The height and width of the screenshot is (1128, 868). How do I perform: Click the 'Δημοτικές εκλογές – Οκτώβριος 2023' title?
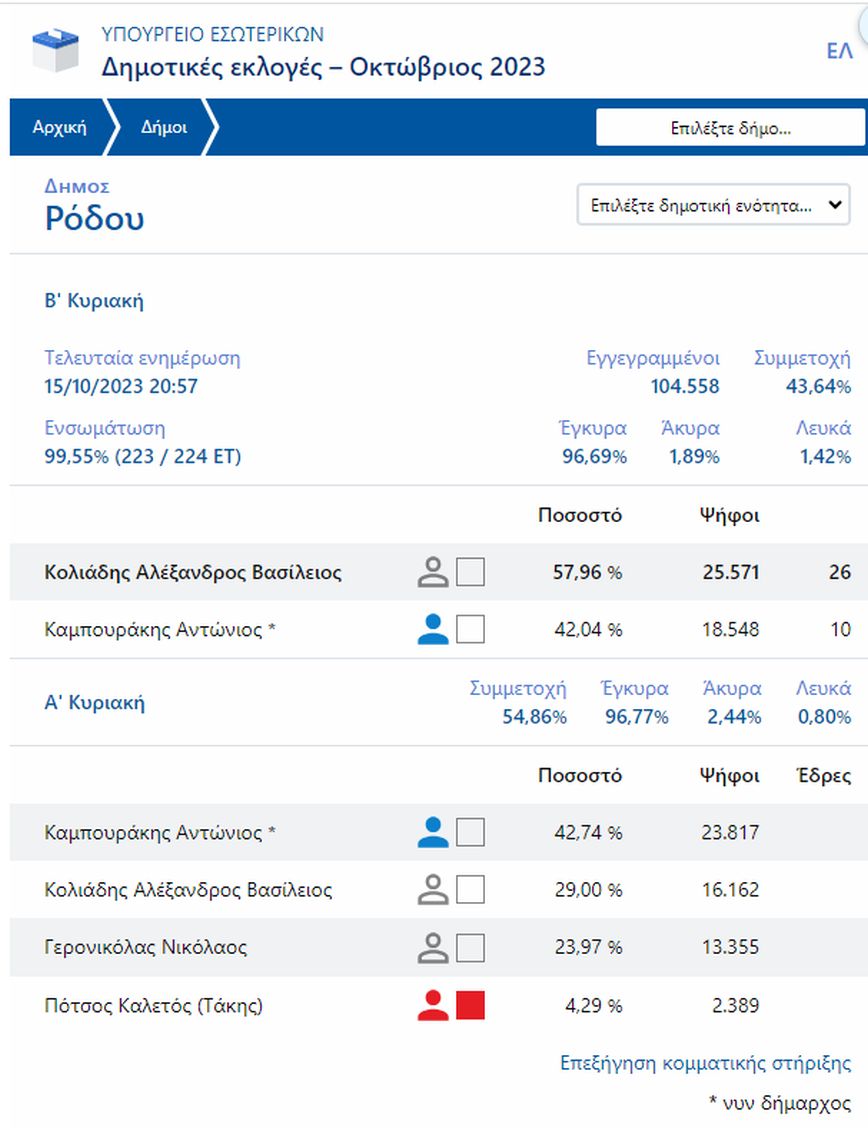pos(323,67)
